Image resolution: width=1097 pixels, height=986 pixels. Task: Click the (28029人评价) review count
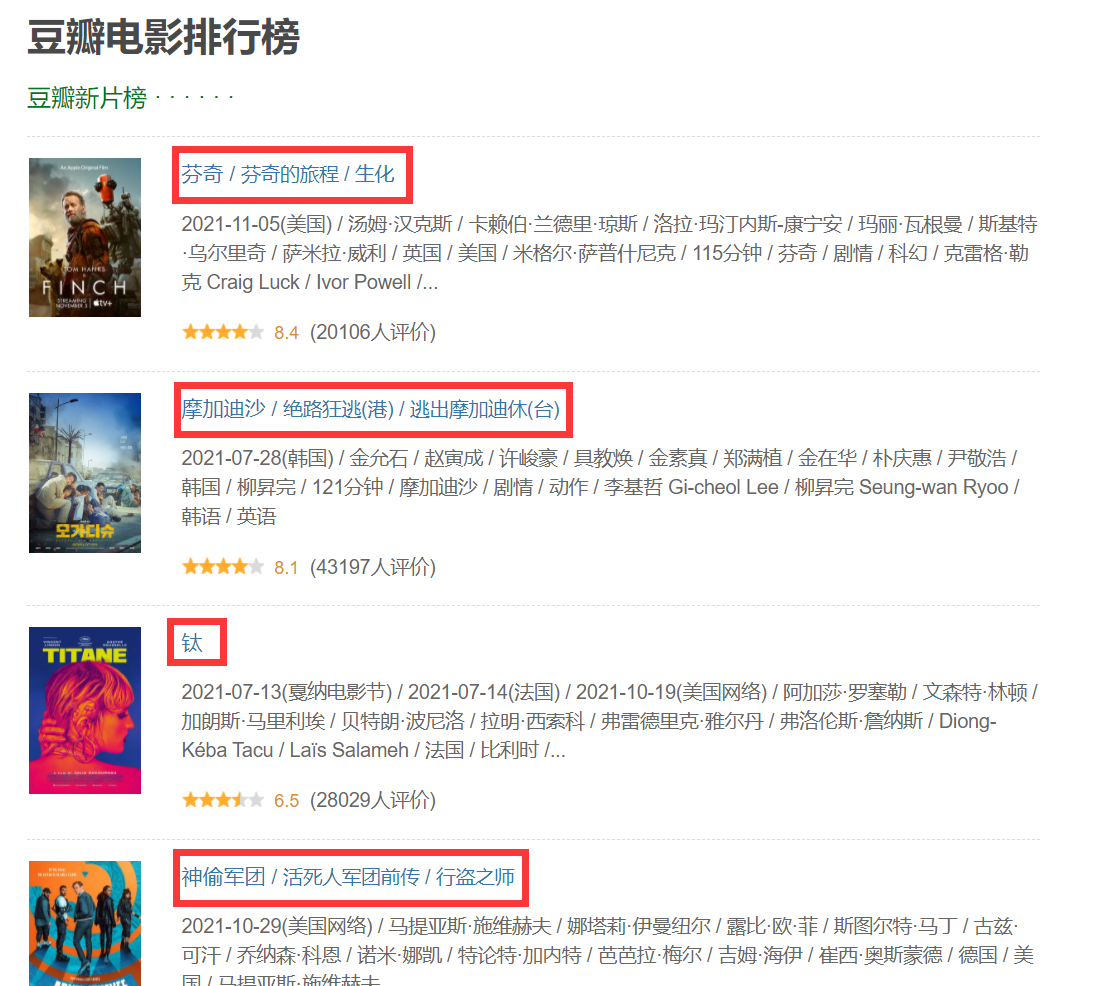373,800
